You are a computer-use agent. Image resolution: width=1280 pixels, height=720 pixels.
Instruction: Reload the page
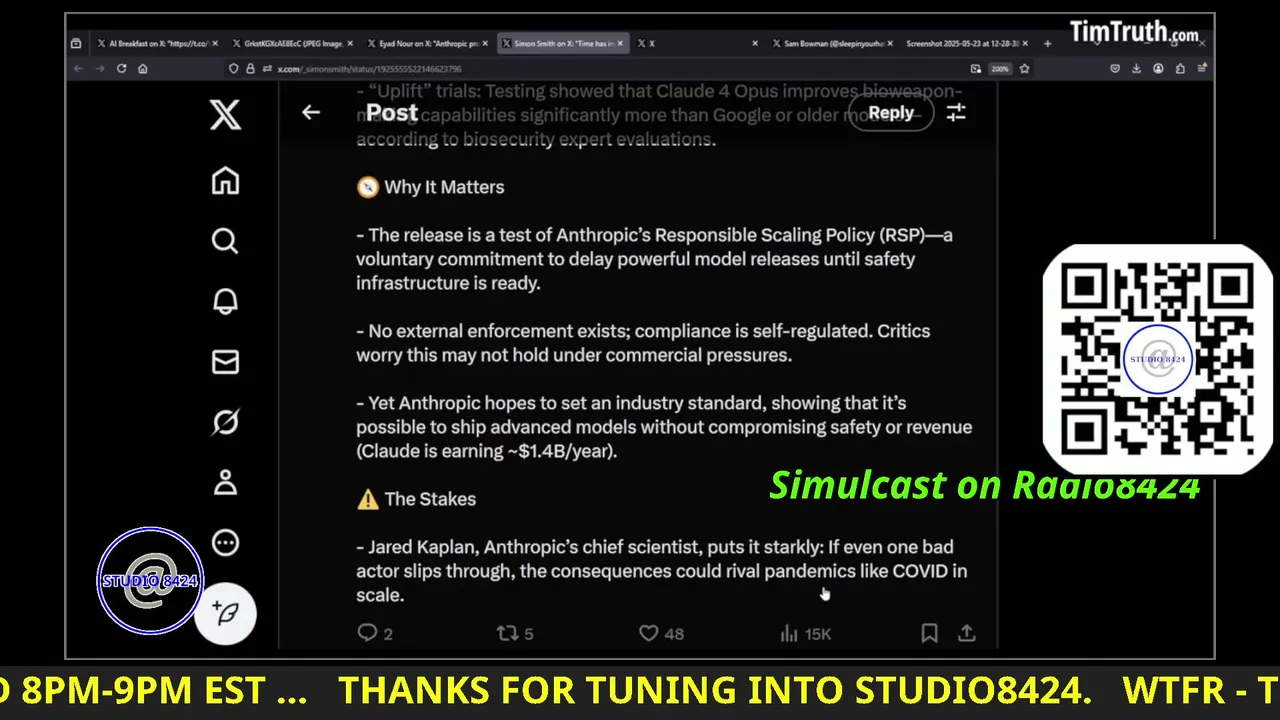point(122,68)
